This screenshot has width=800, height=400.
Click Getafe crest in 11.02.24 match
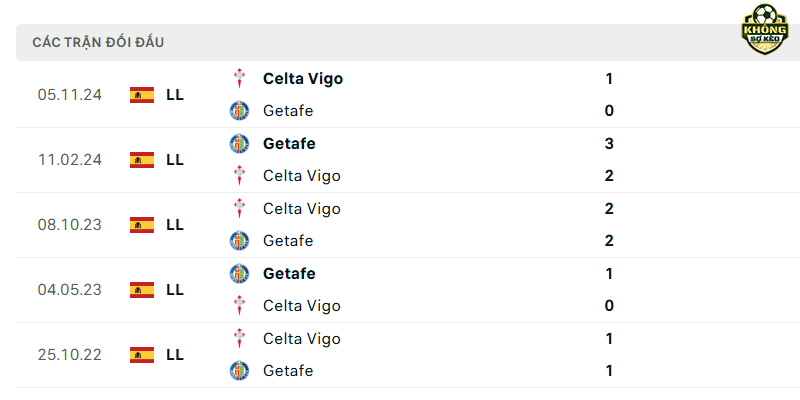tap(239, 143)
